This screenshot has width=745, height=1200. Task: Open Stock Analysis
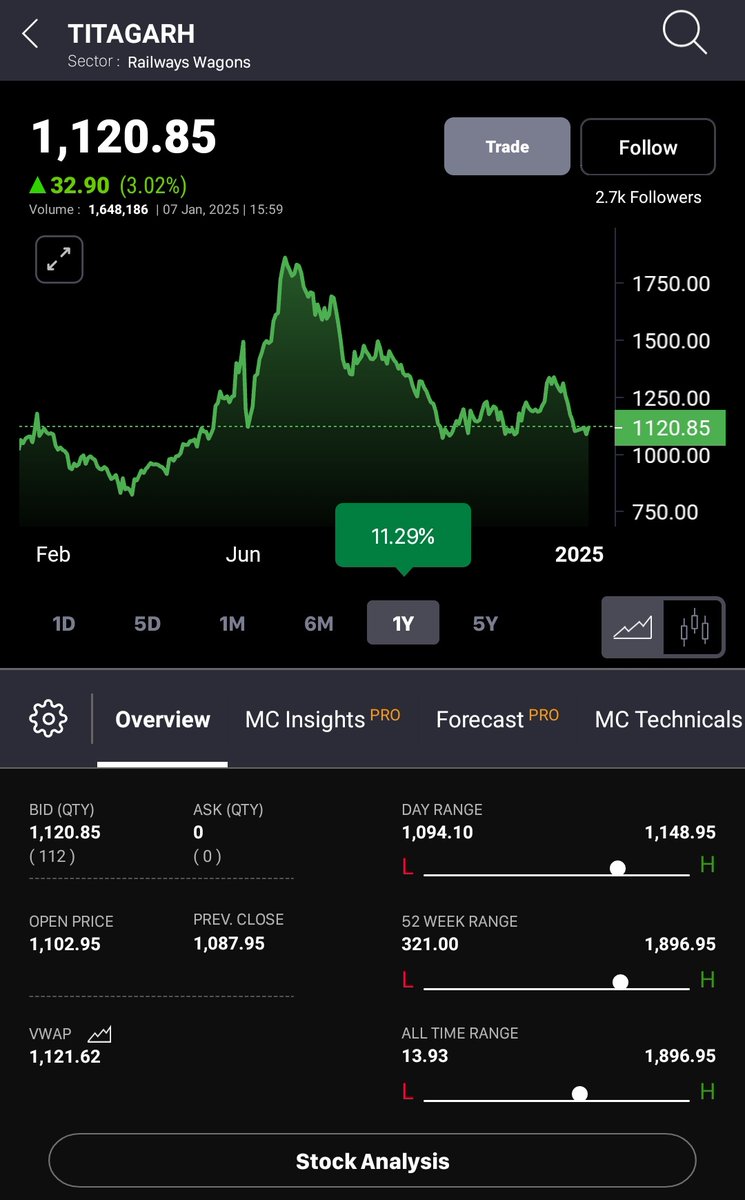tap(372, 1161)
